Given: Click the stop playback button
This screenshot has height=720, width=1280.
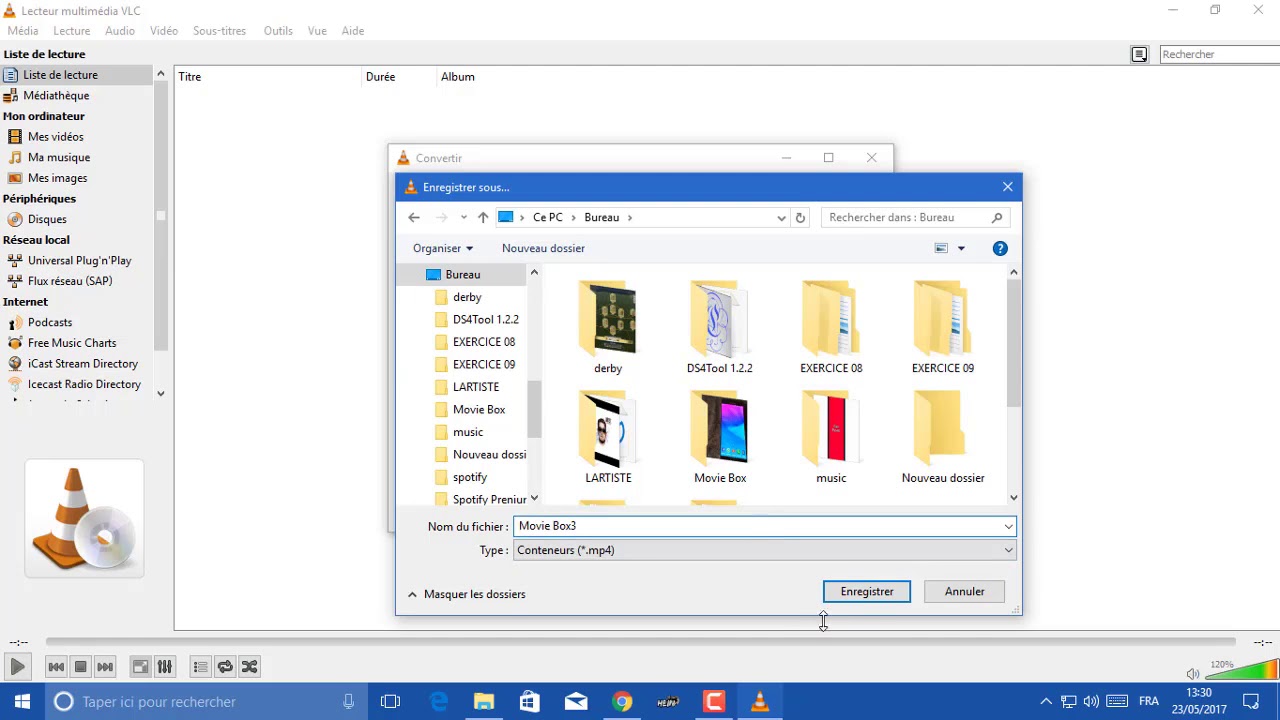Looking at the screenshot, I should 81,667.
